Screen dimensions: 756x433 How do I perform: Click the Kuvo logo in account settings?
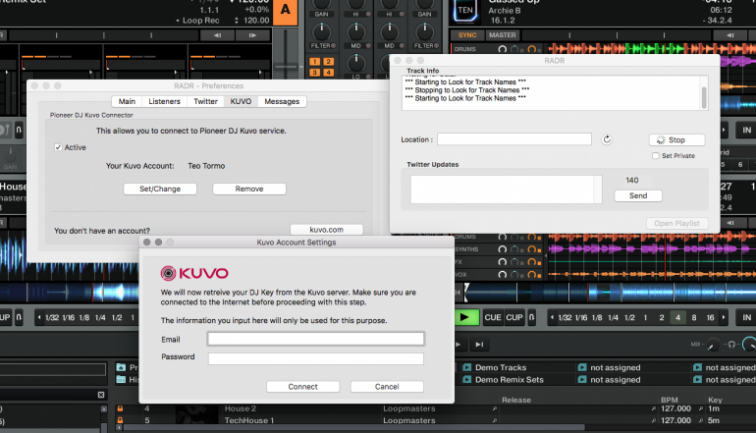[x=194, y=273]
